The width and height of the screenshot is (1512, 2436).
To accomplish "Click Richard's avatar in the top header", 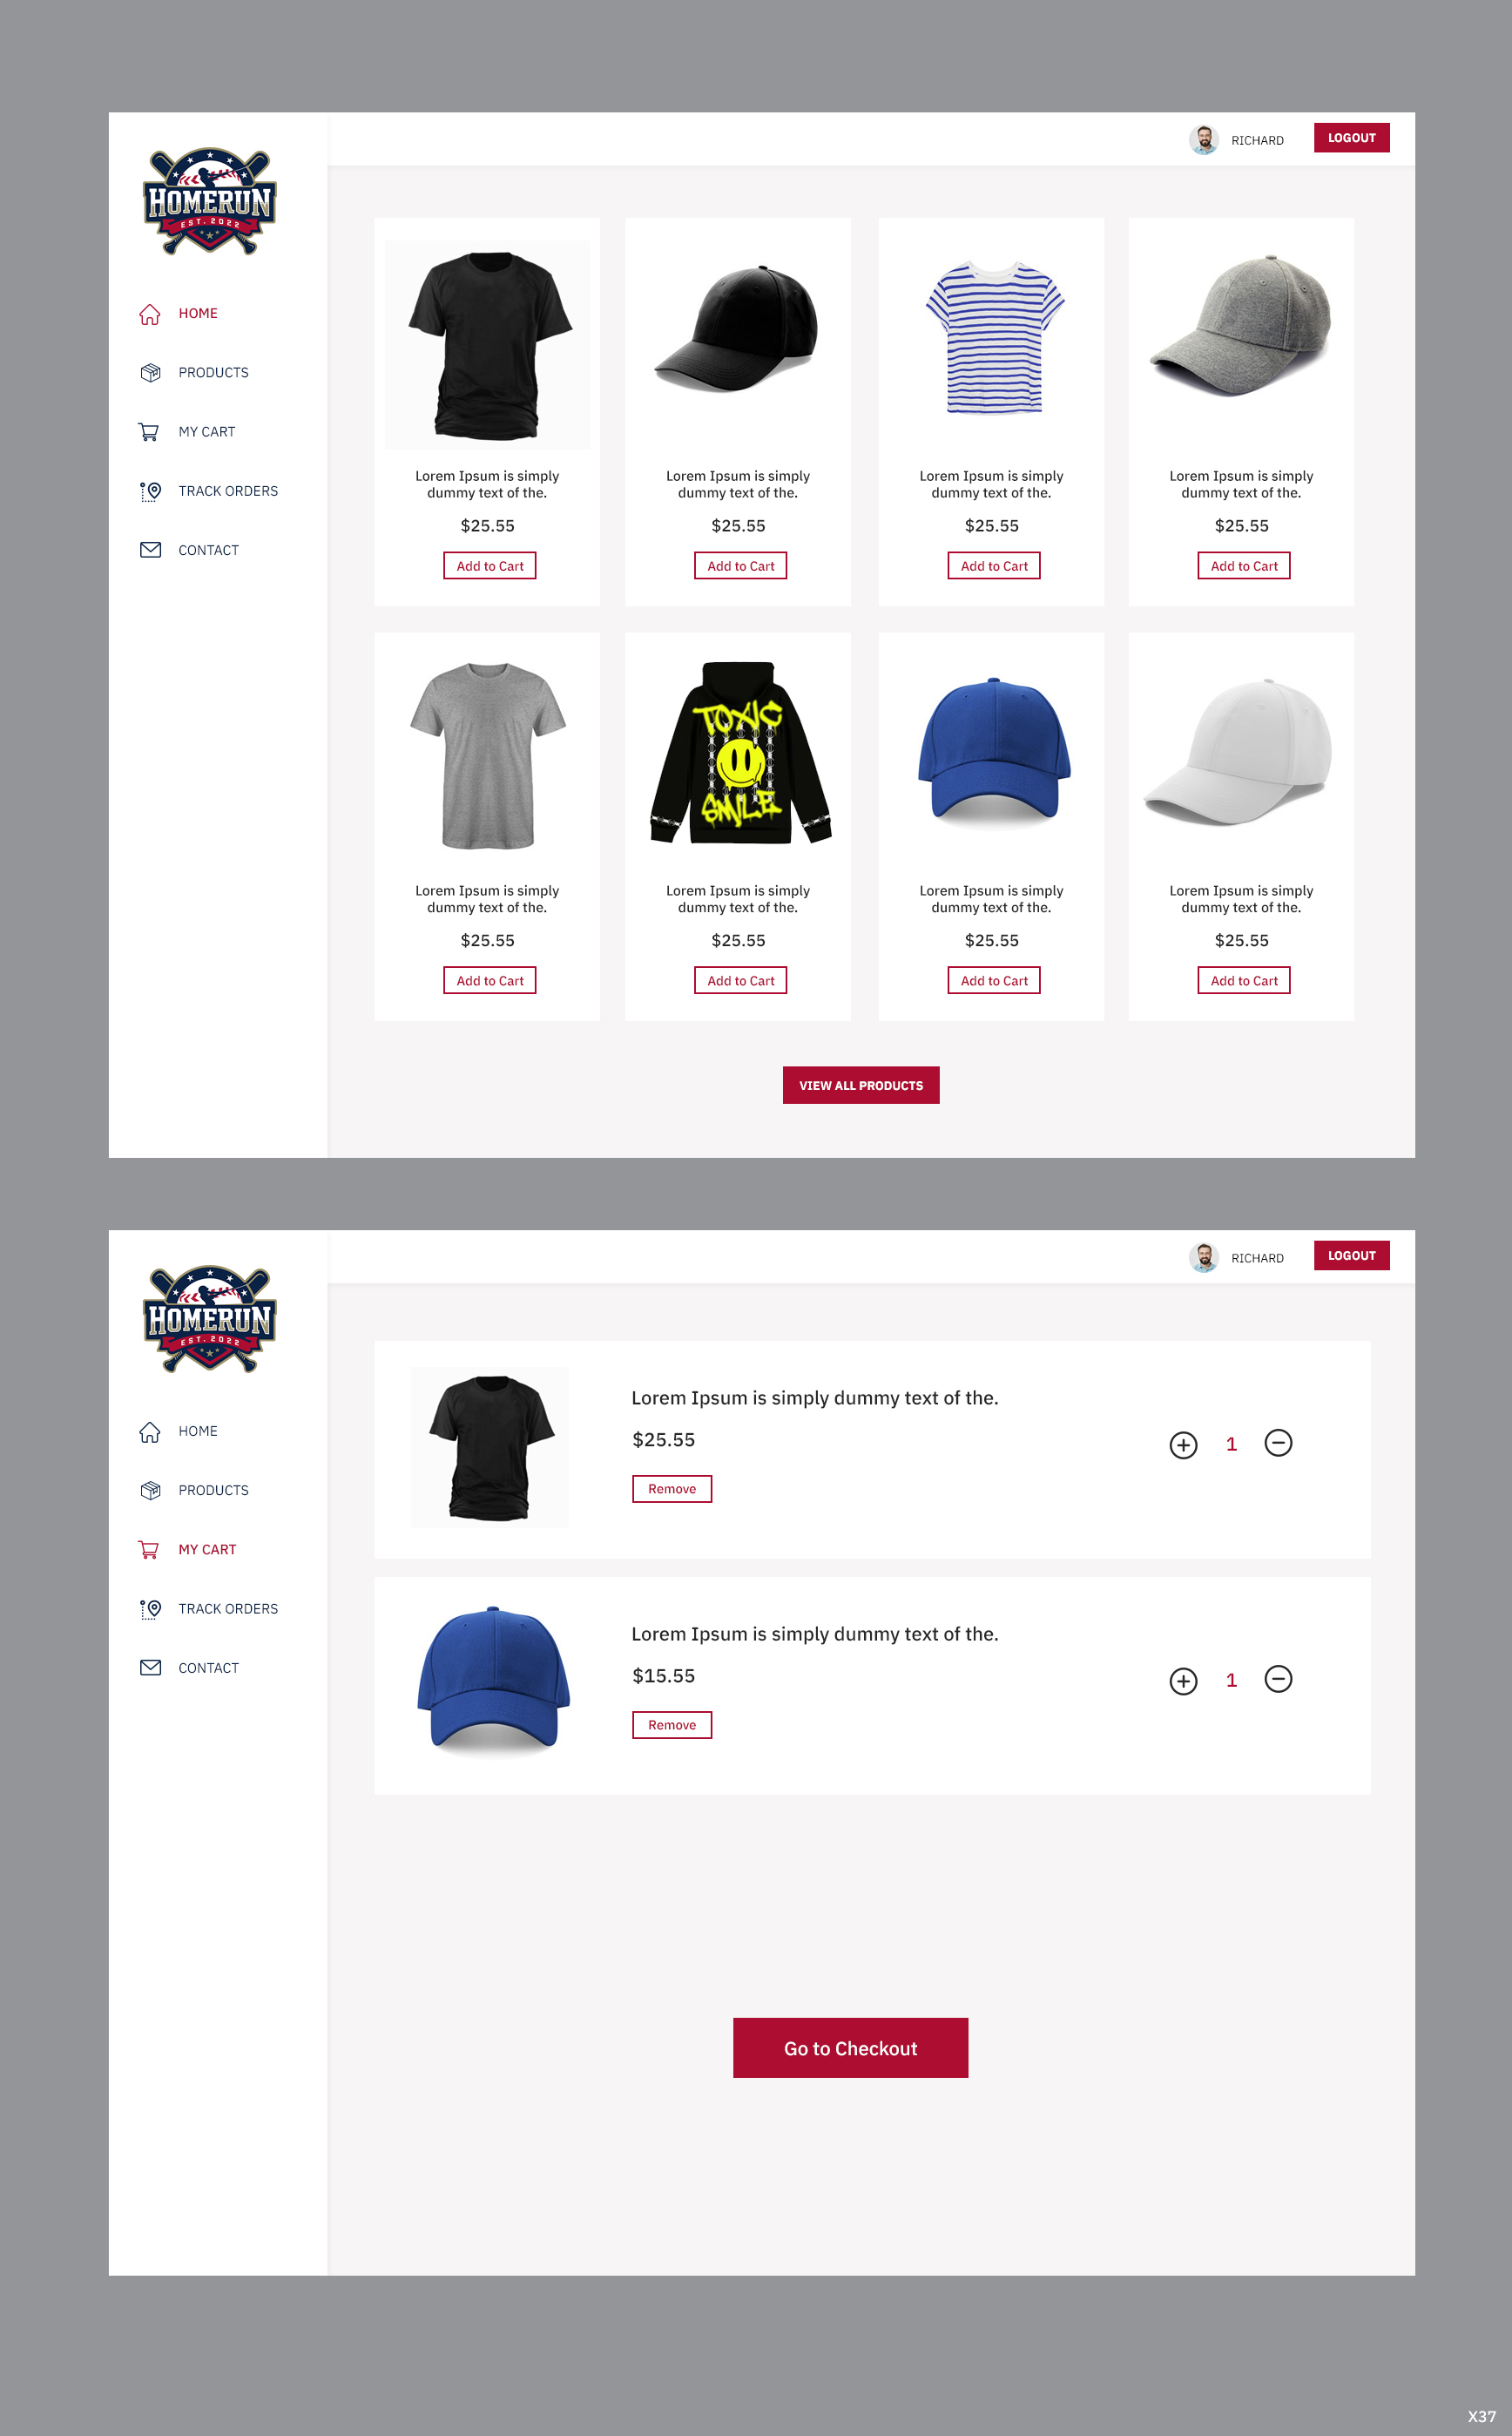I will [x=1204, y=140].
